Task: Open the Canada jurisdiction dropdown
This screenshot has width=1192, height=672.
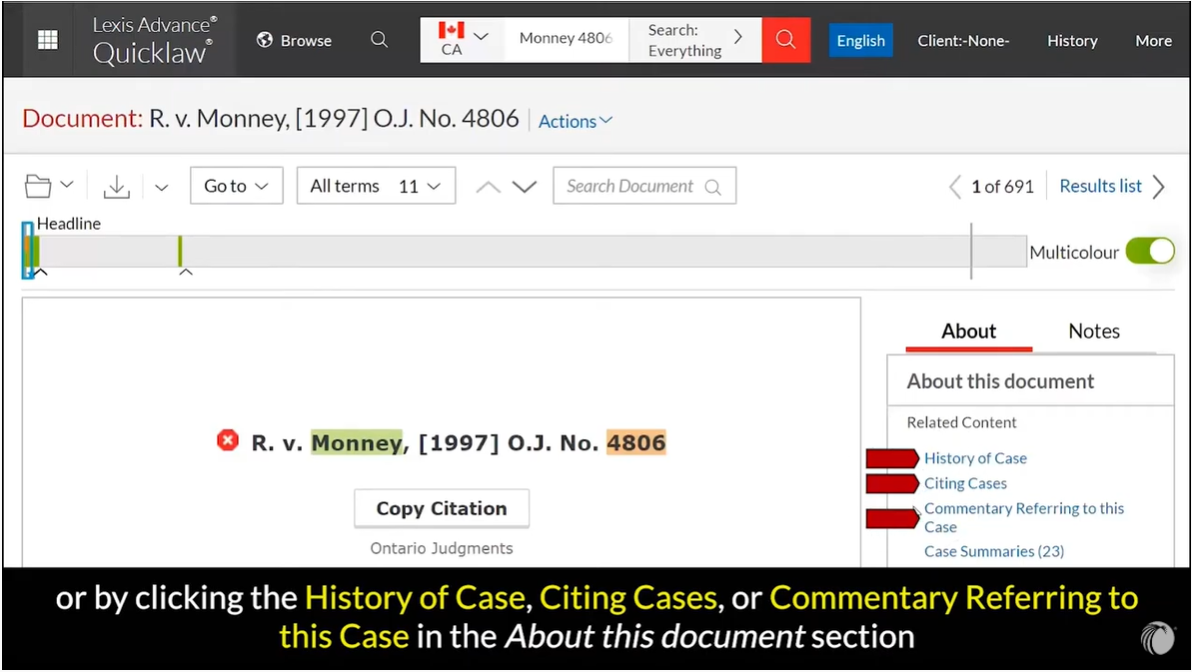Action: click(463, 39)
